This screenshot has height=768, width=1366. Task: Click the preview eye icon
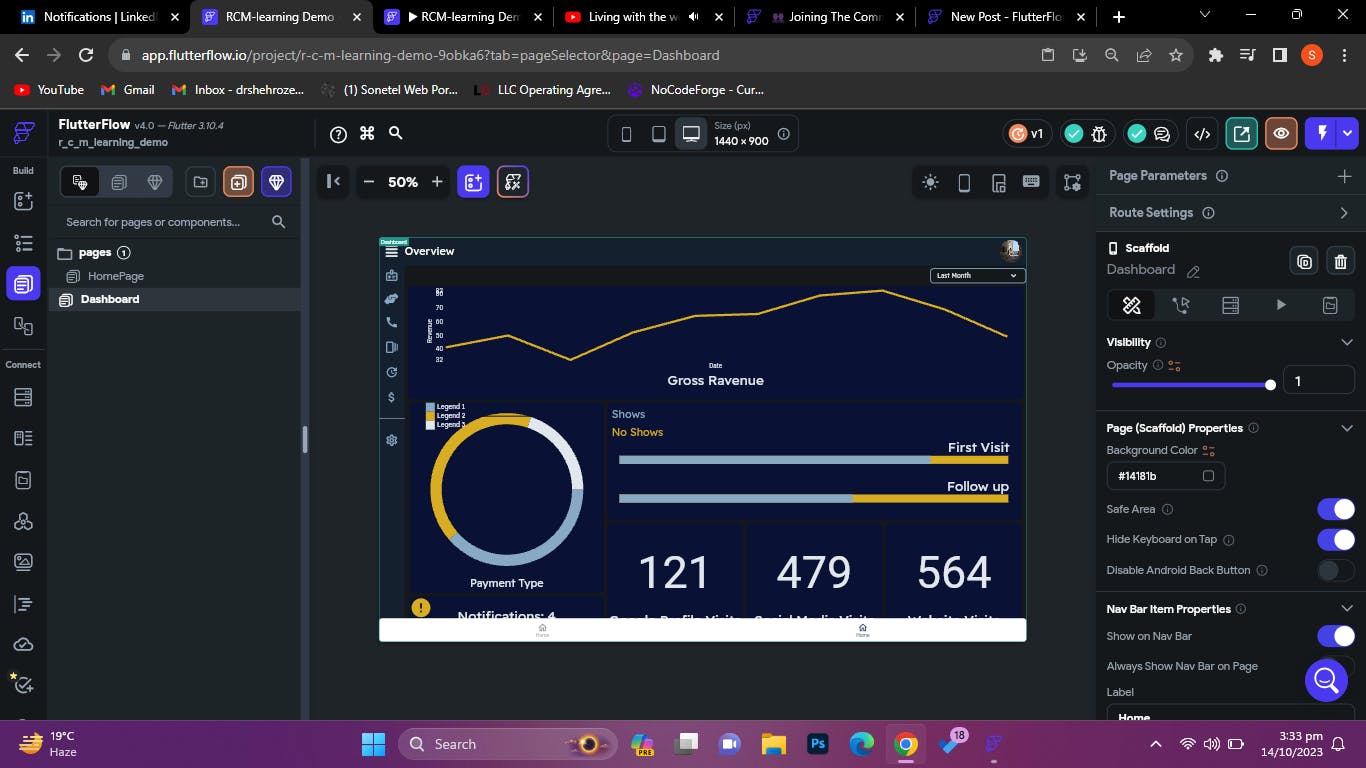[1281, 134]
